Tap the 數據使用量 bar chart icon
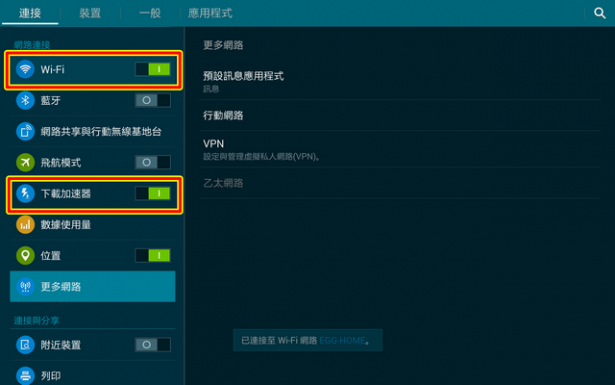 [25, 225]
